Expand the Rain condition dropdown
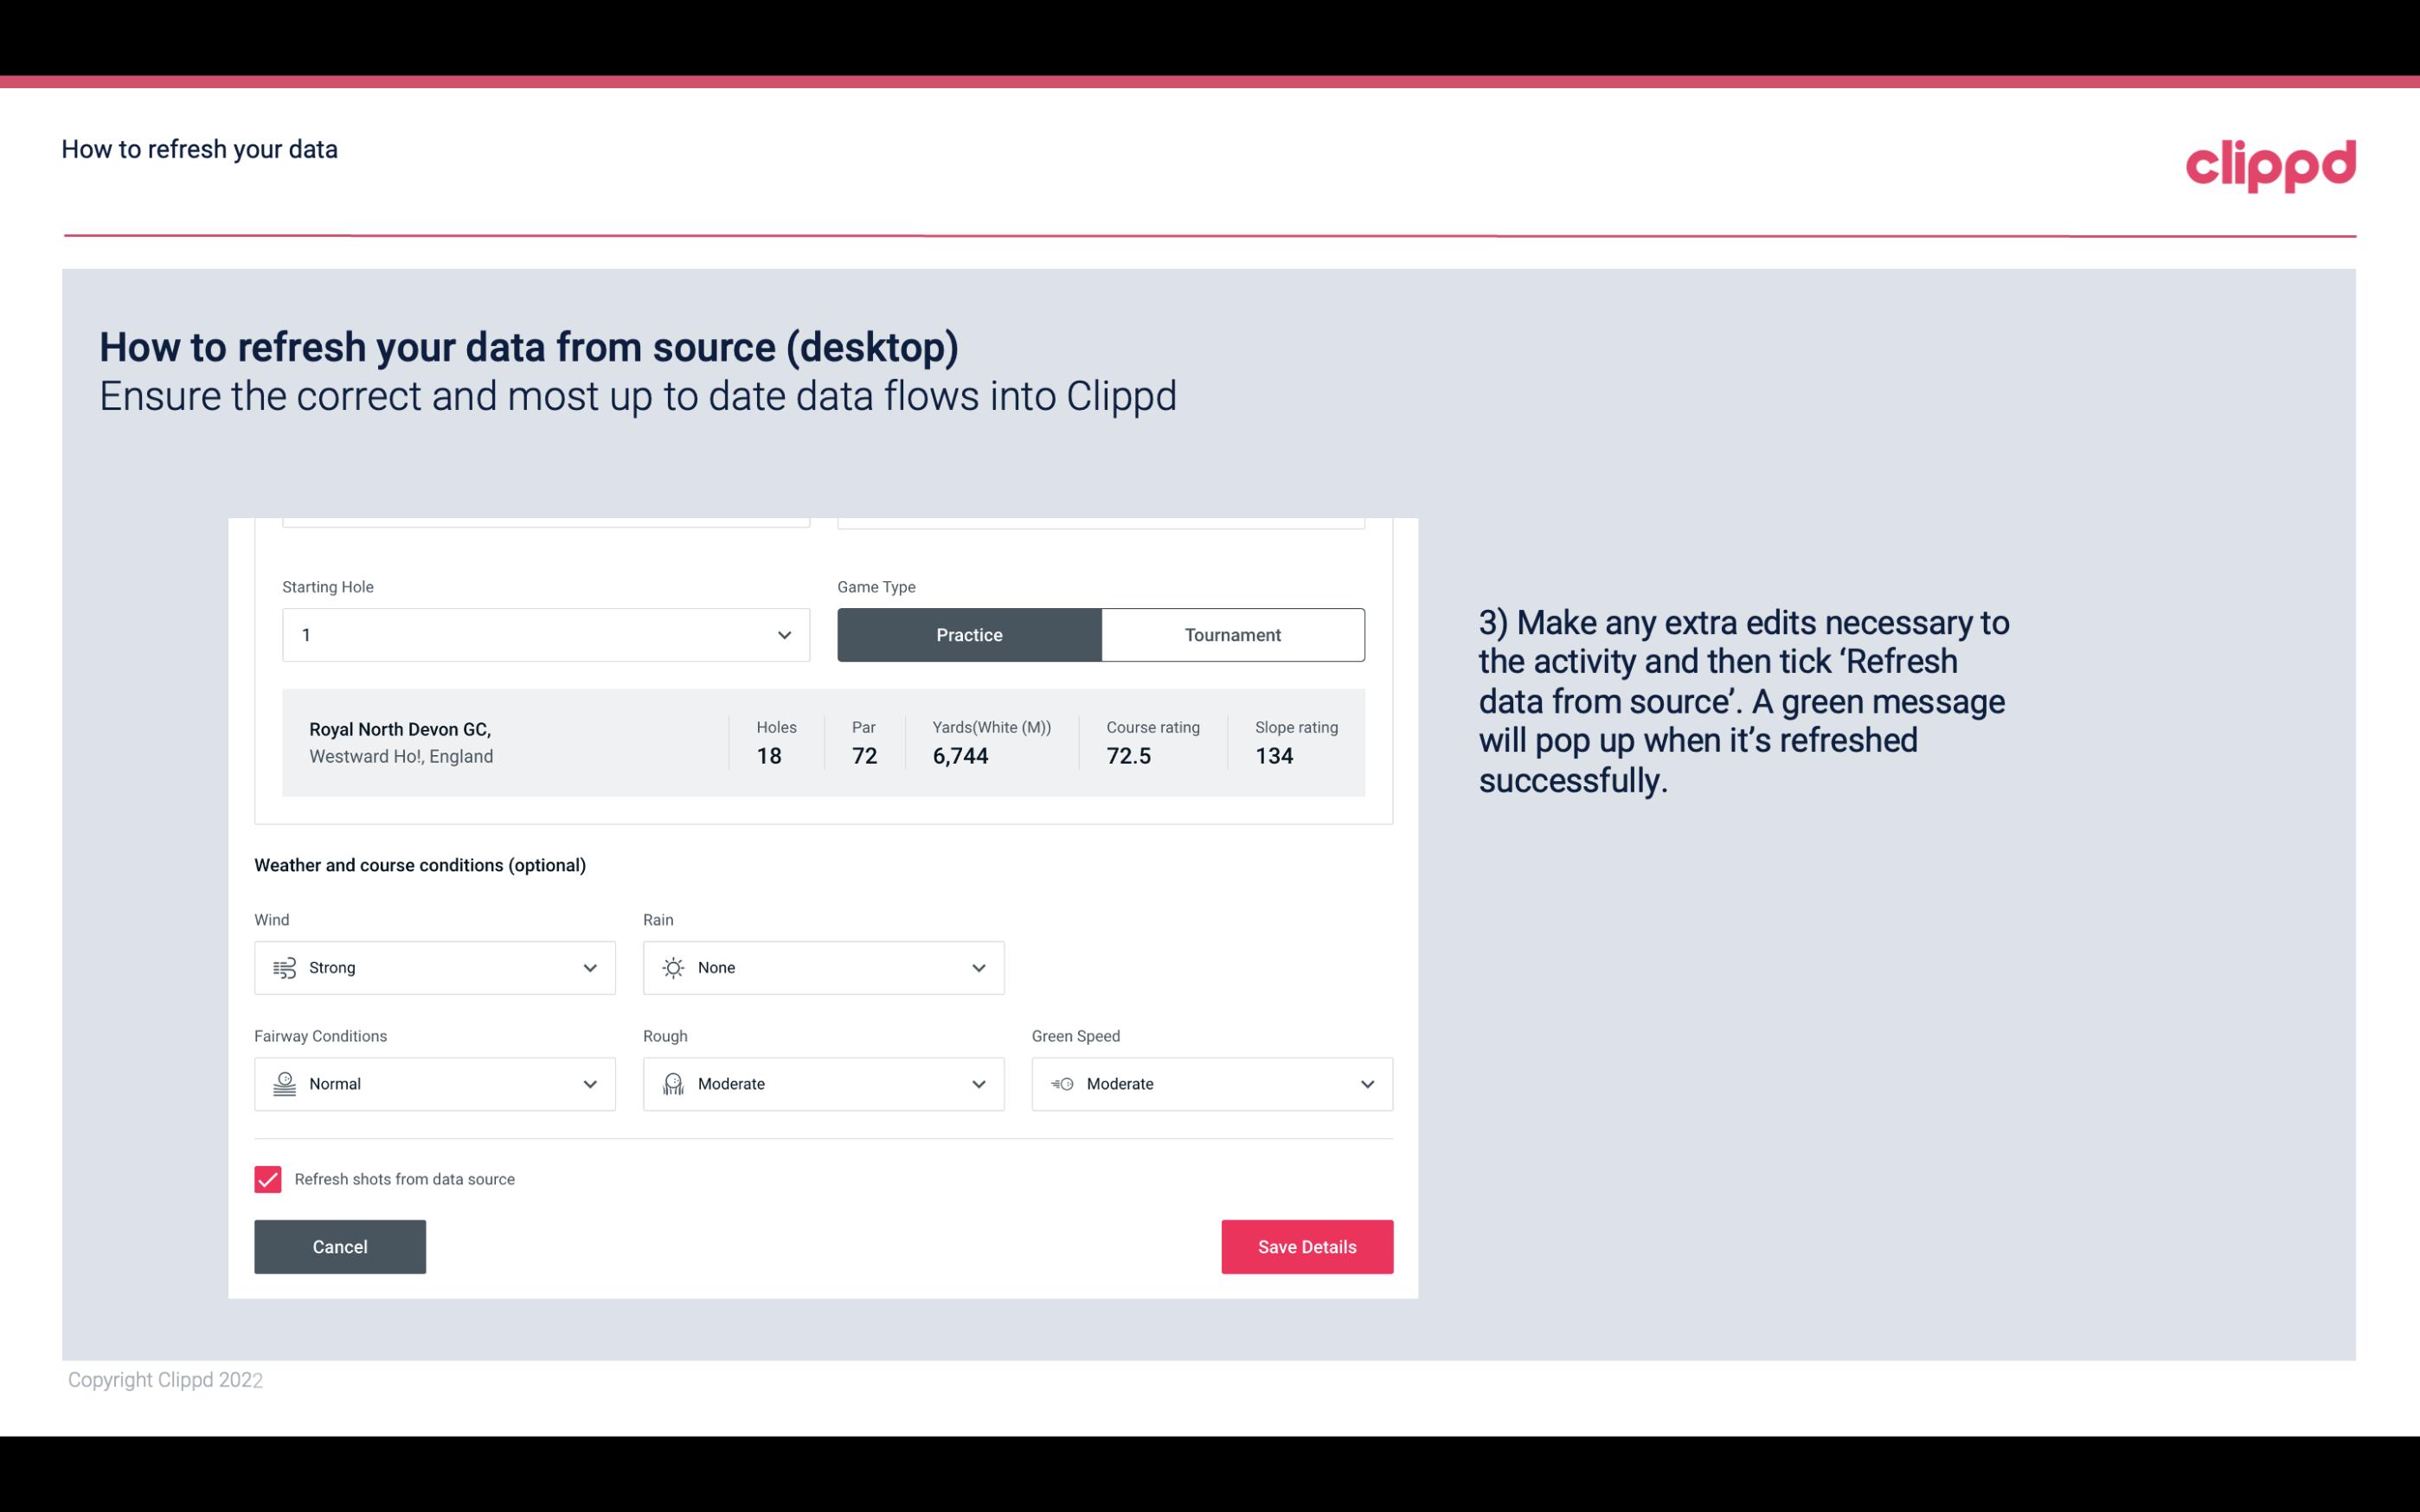 point(978,967)
